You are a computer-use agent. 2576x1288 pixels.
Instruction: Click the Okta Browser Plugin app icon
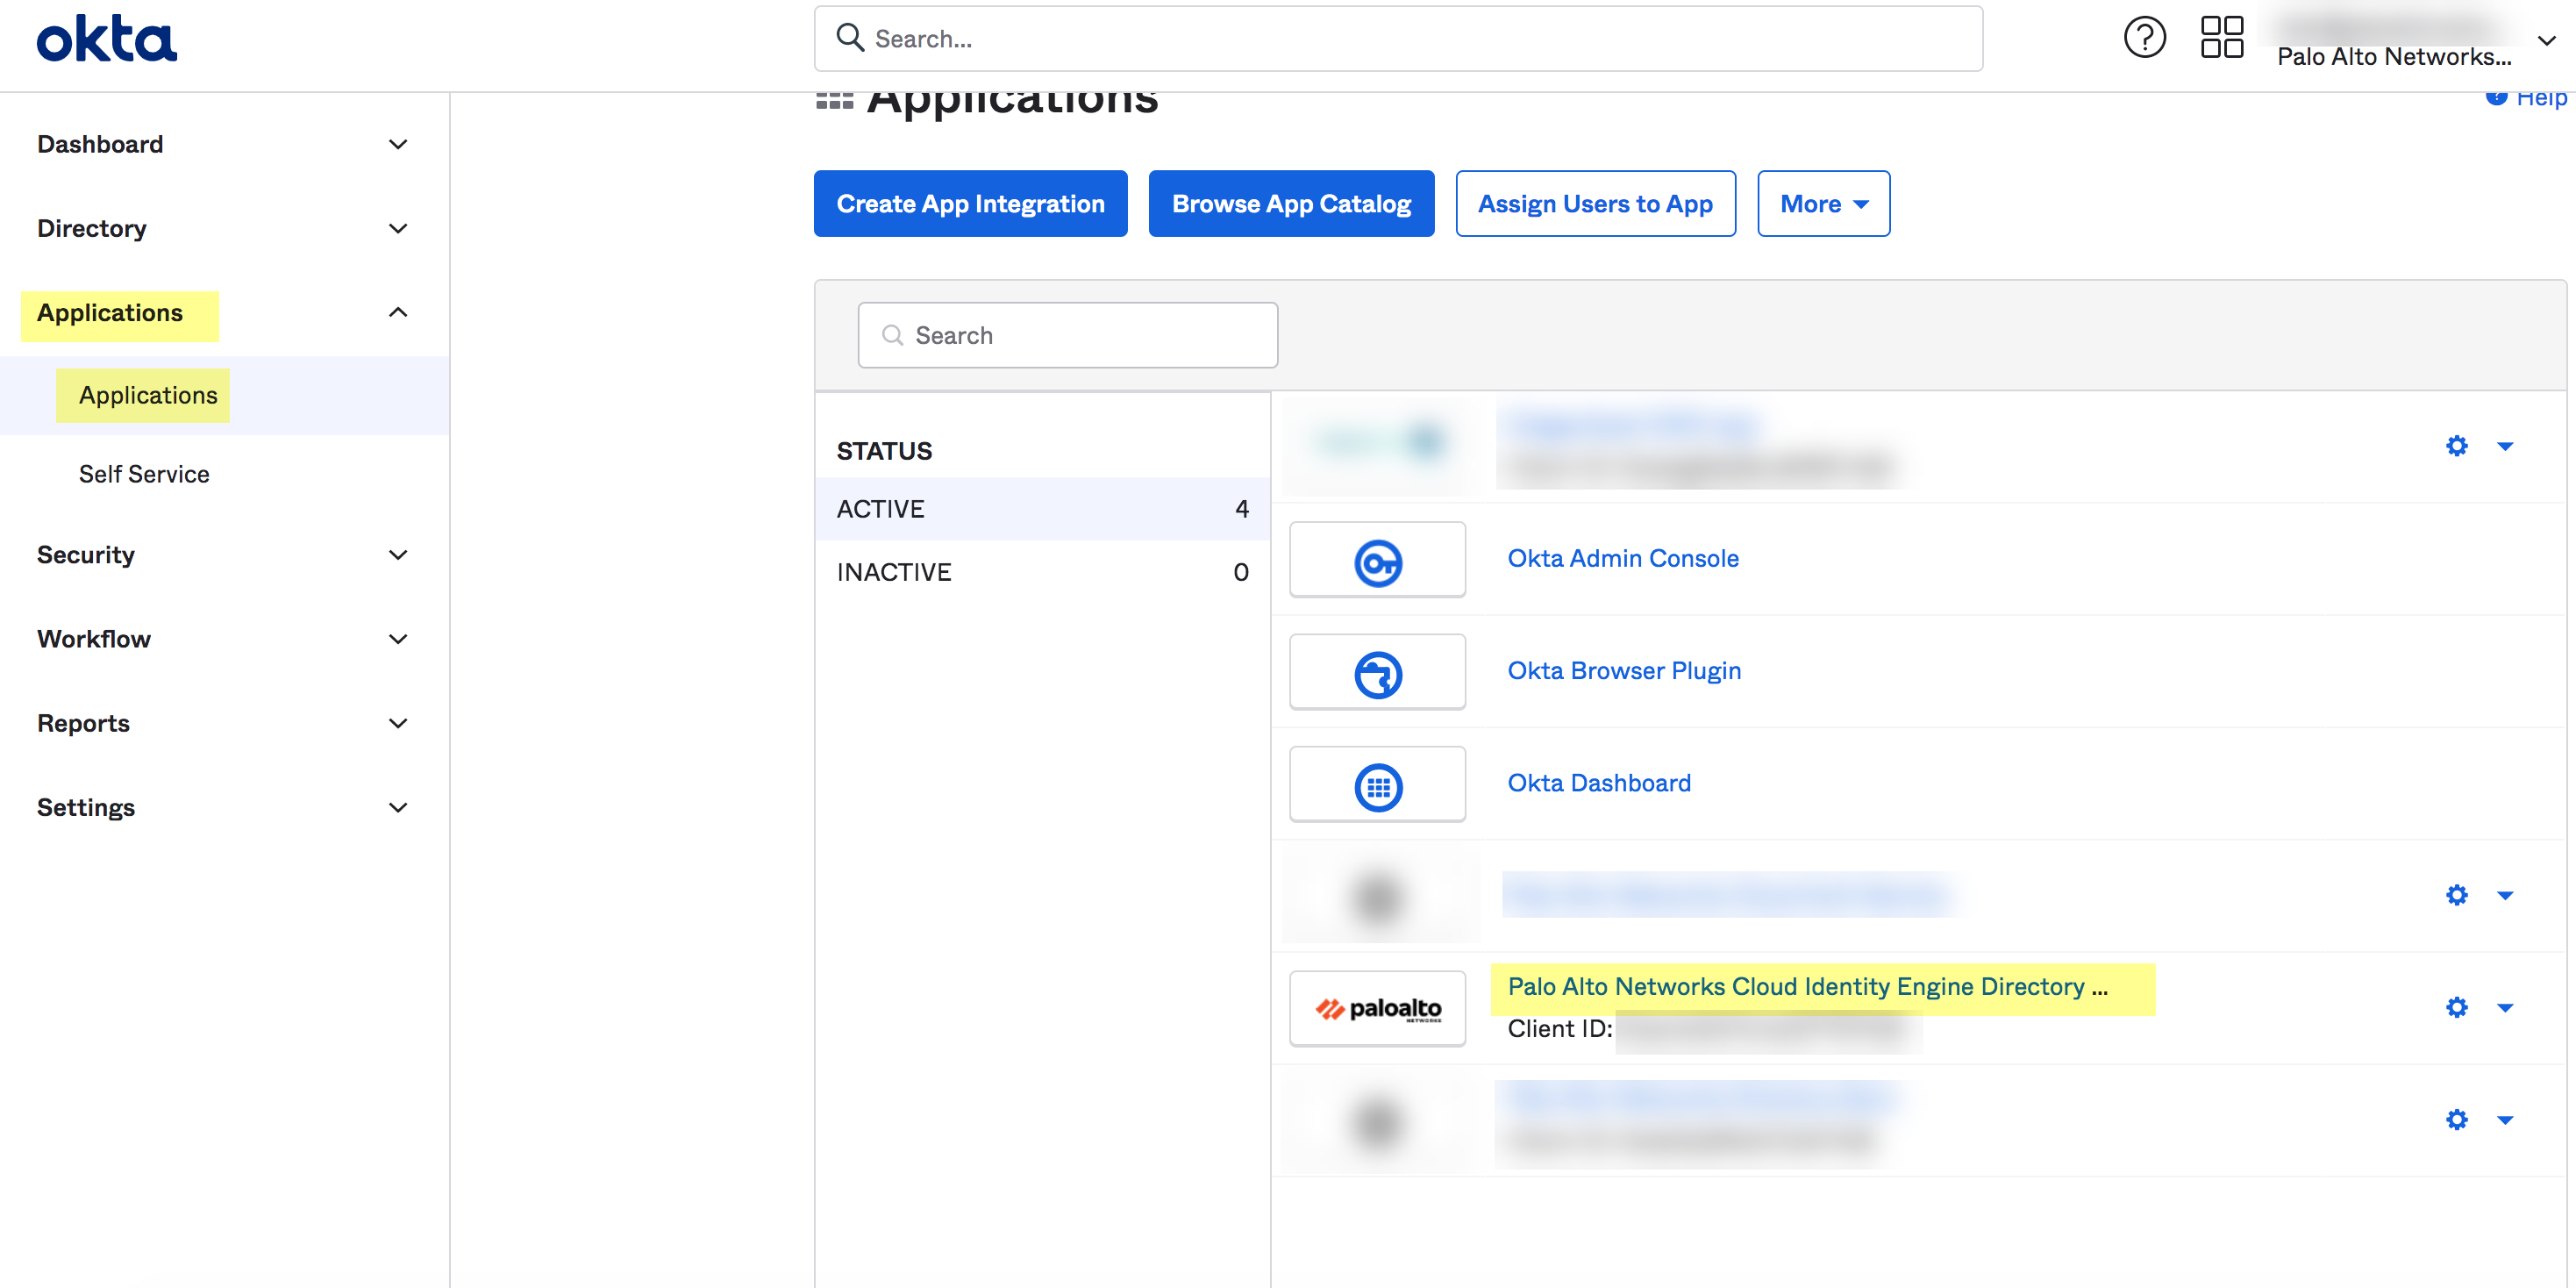coord(1377,671)
